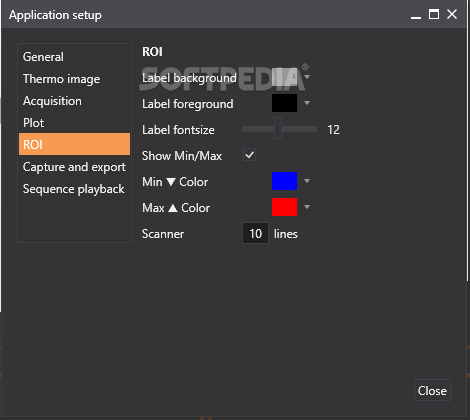Click the Label background color swatch
The height and width of the screenshot is (420, 470).
[x=284, y=77]
